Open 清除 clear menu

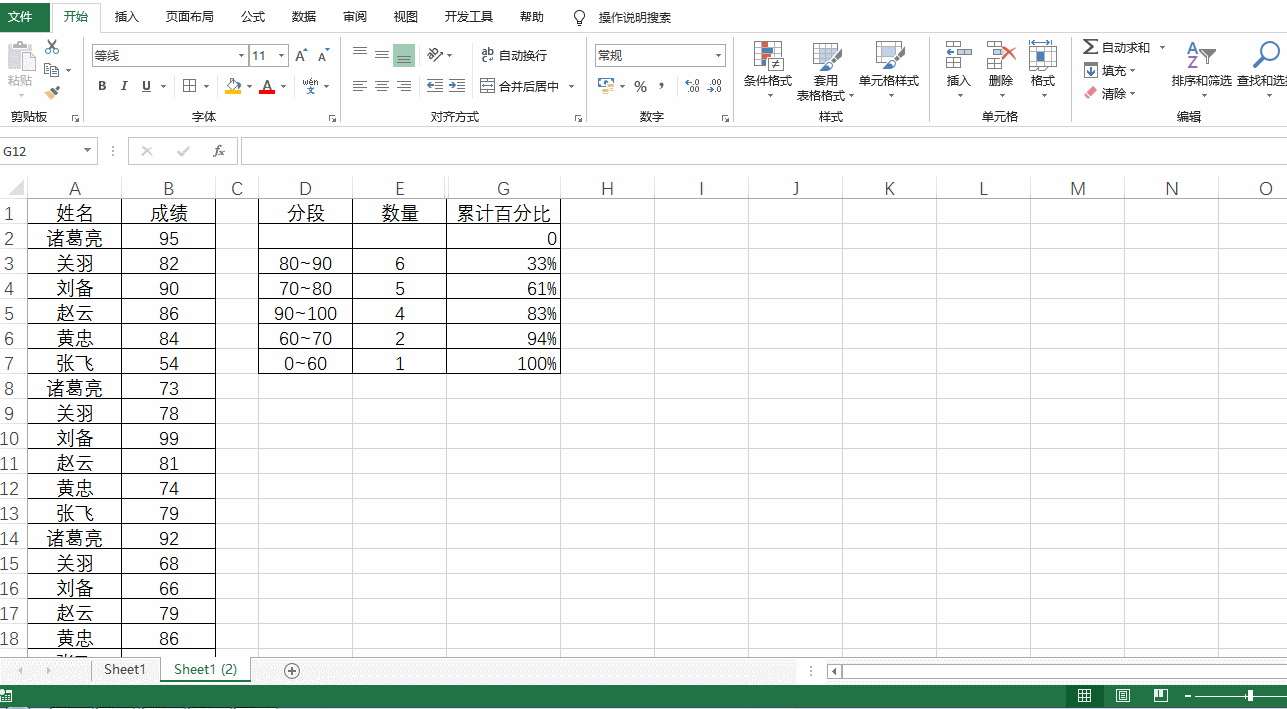1110,93
